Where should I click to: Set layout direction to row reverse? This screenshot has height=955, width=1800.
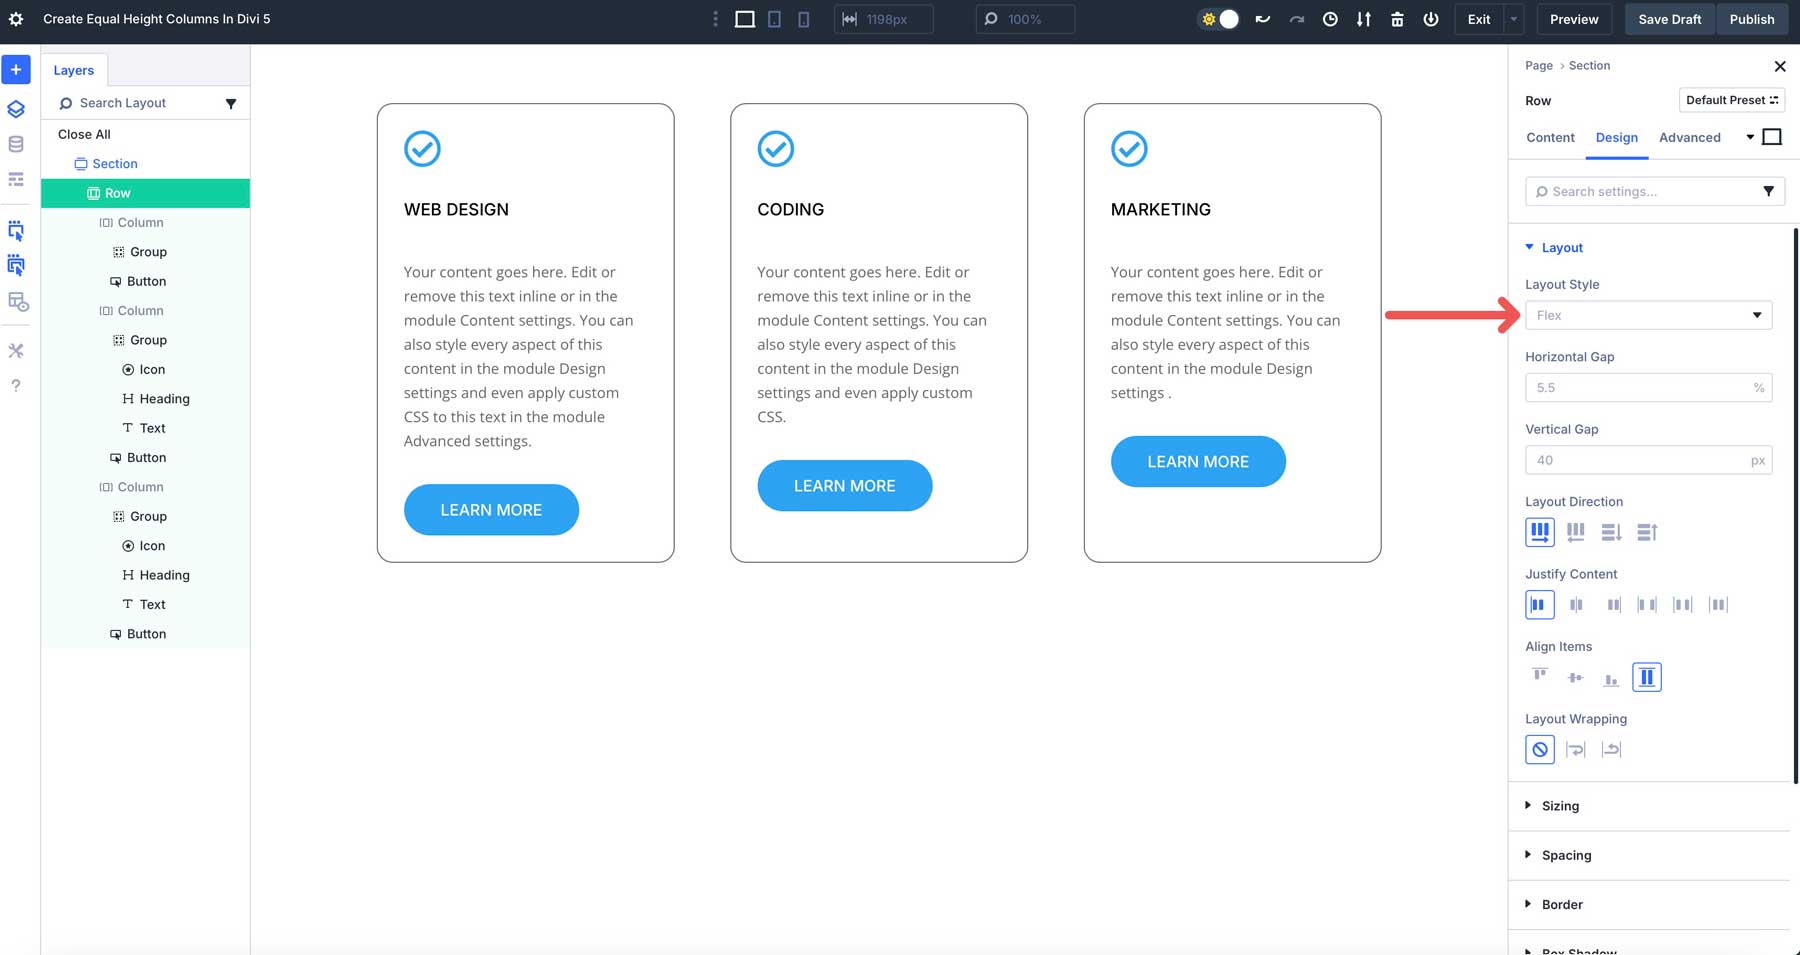click(1576, 532)
